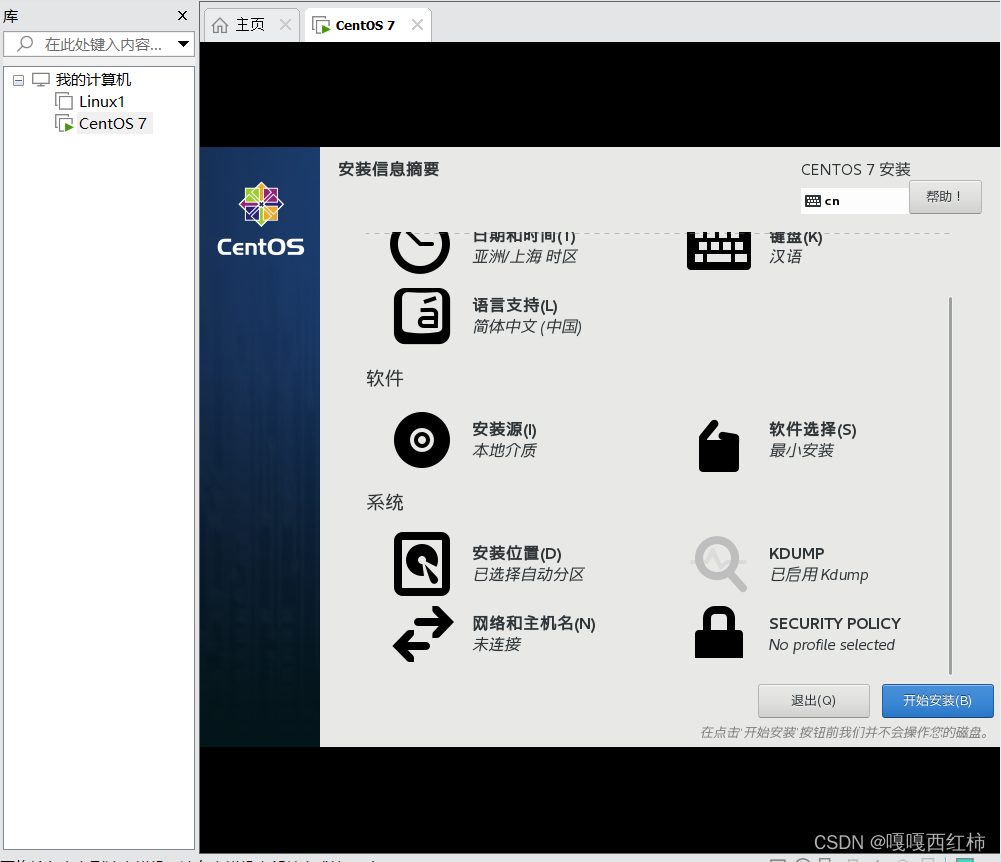This screenshot has width=1001, height=862.
Task: Open 安装位置(D) settings
Action: tap(516, 554)
